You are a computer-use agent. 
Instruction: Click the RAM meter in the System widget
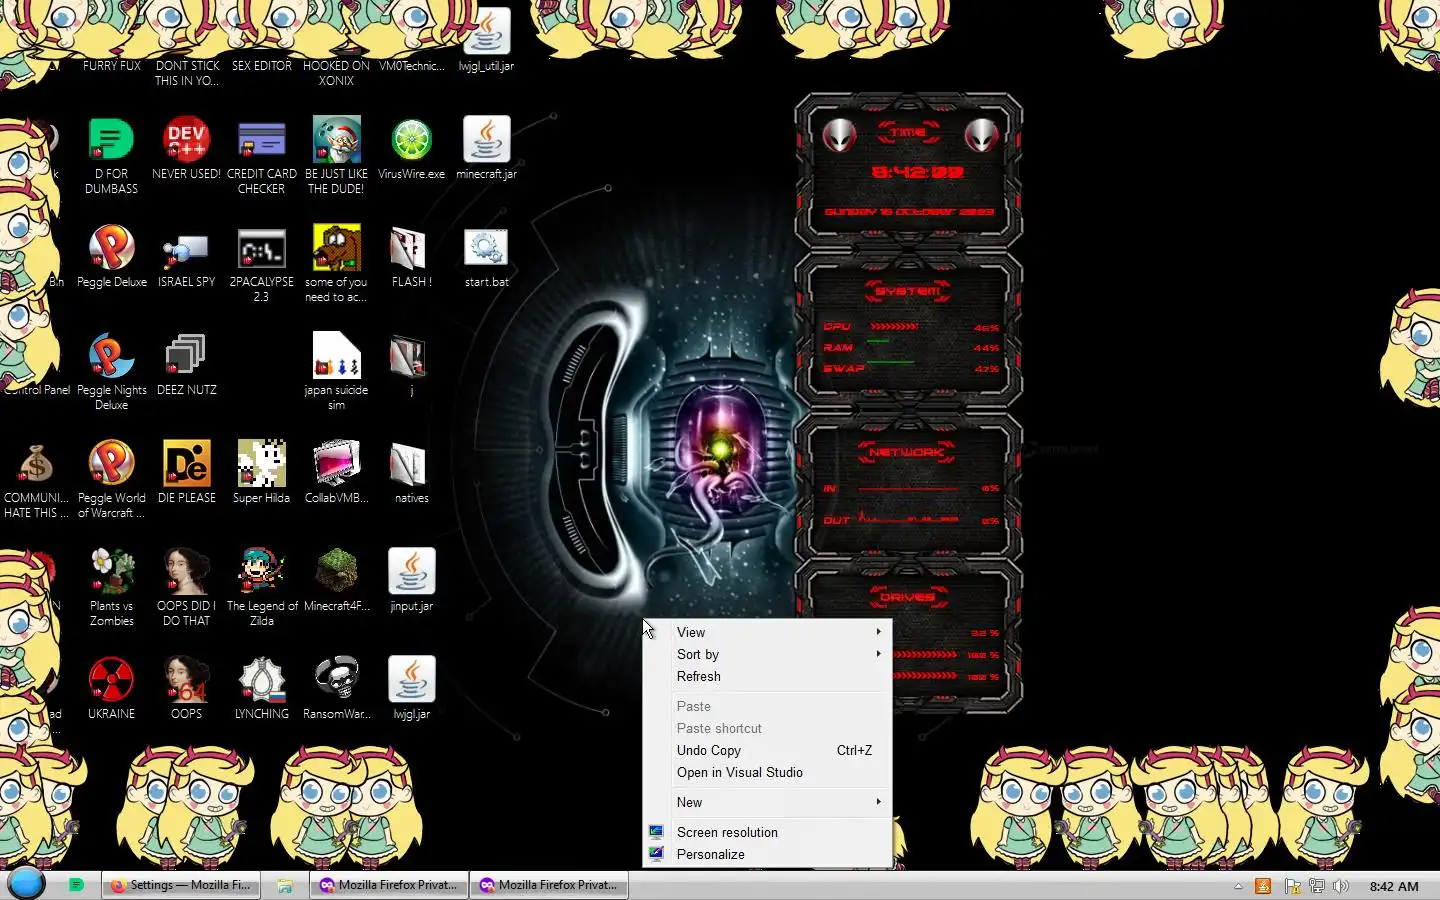pos(911,348)
